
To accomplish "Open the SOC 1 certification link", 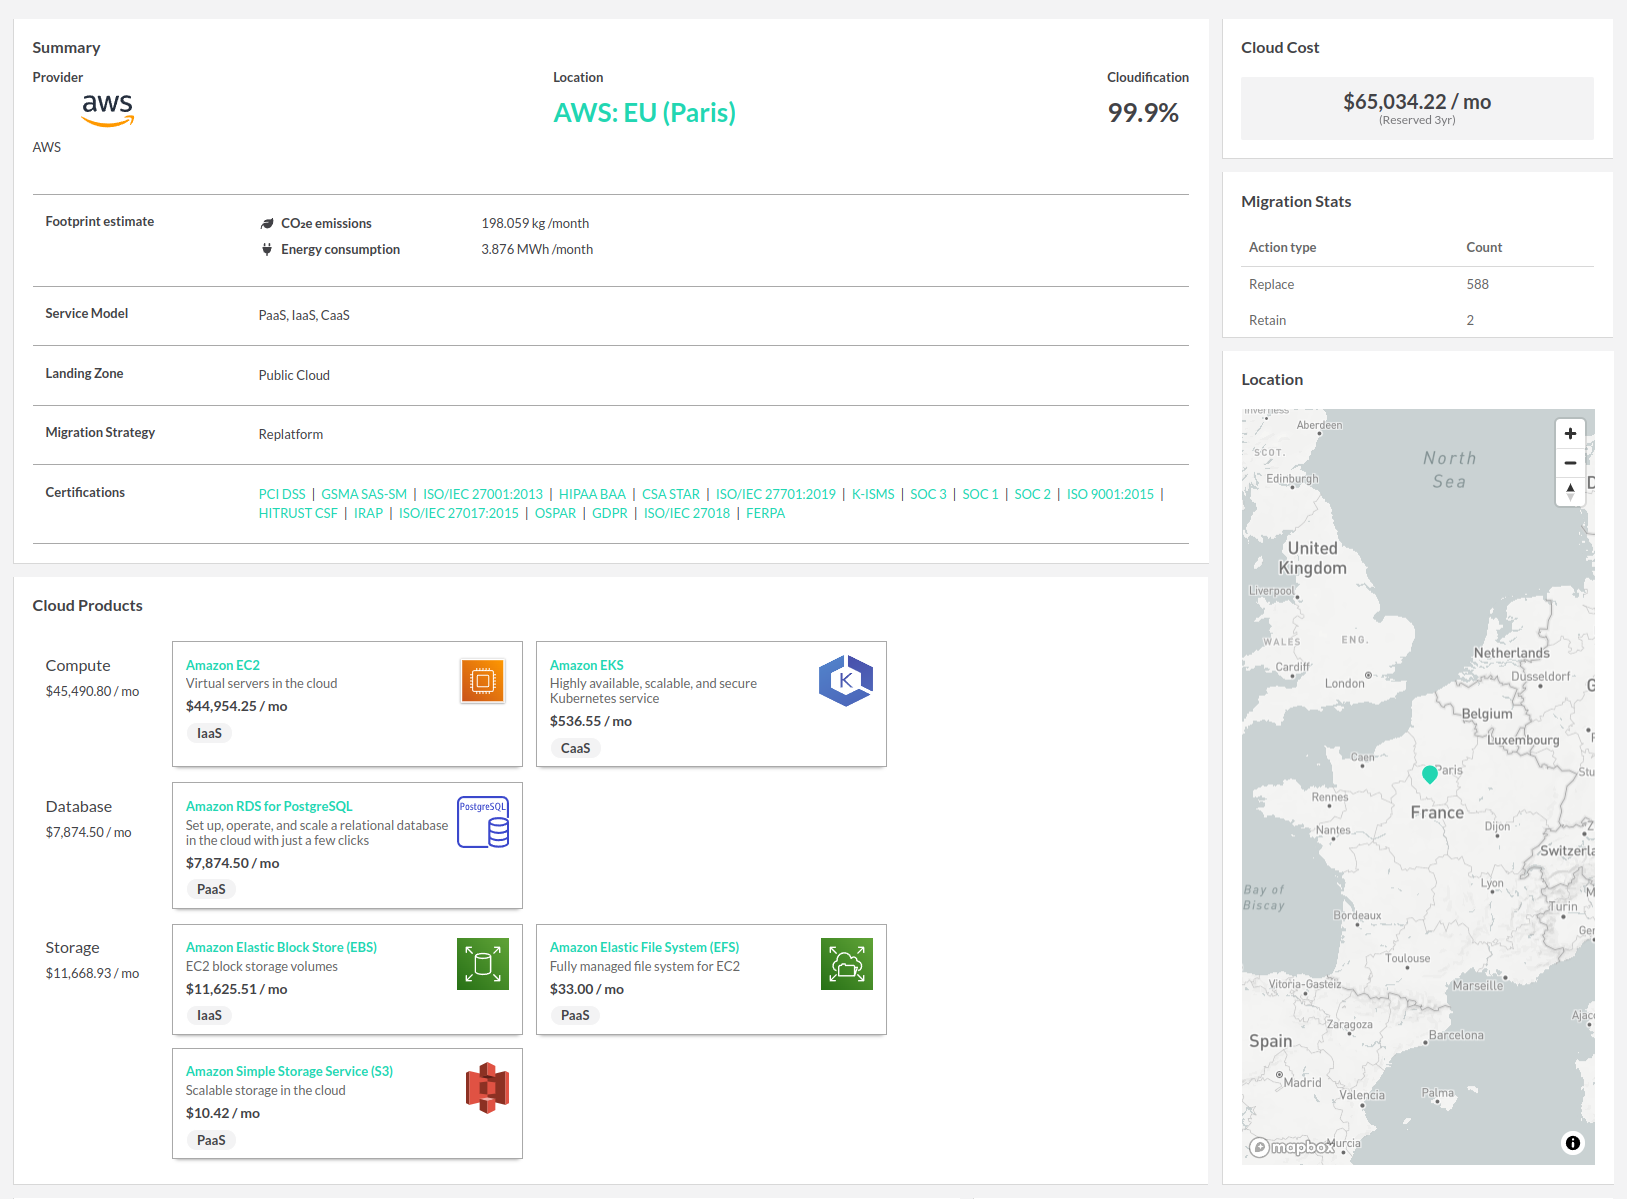I will [x=980, y=494].
